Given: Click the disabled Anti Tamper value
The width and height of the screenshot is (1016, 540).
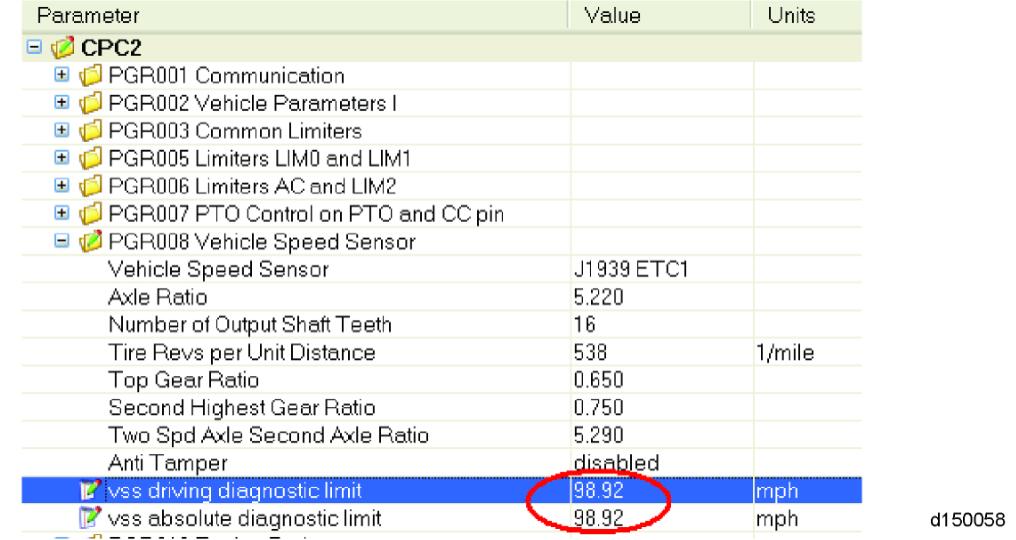Looking at the screenshot, I should click(x=616, y=463).
